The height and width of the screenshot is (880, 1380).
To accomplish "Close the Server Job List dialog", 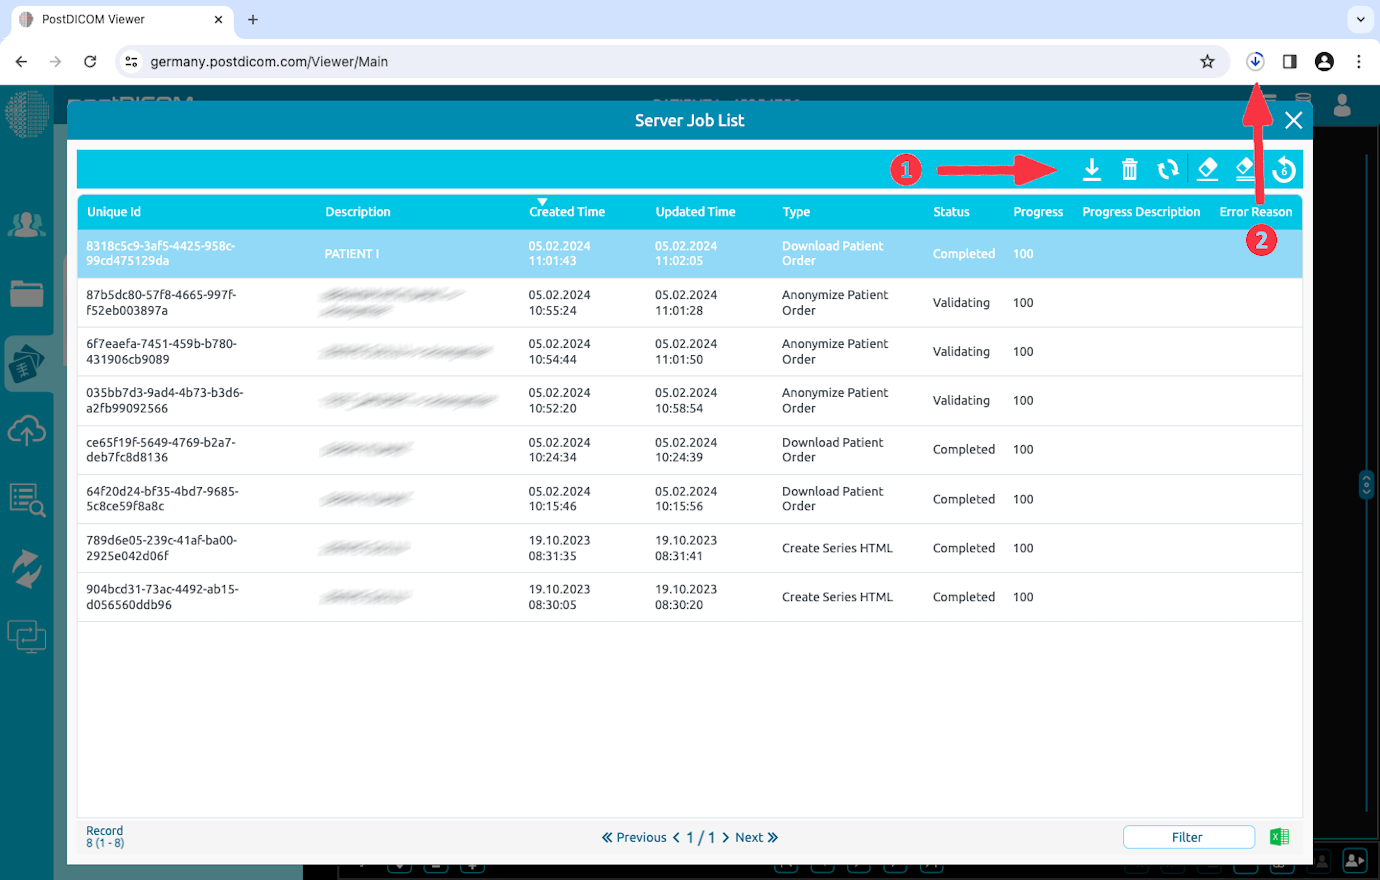I will point(1293,121).
